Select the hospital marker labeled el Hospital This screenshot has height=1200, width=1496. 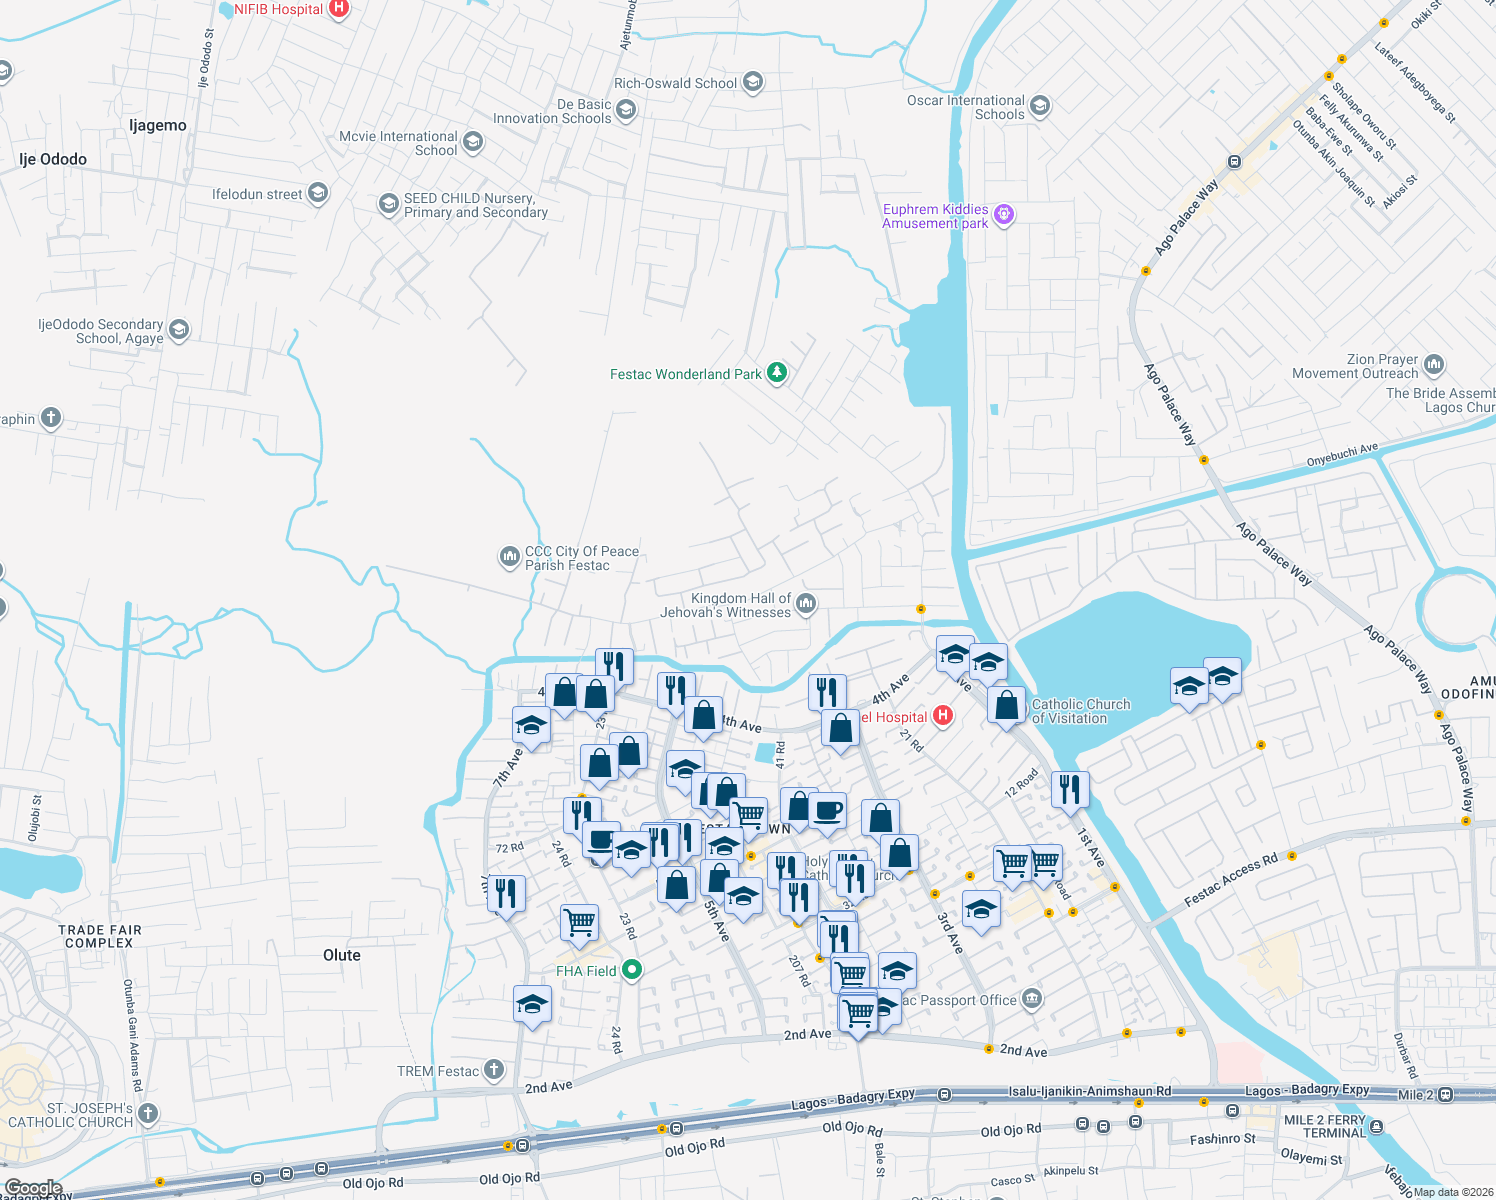pos(943,716)
